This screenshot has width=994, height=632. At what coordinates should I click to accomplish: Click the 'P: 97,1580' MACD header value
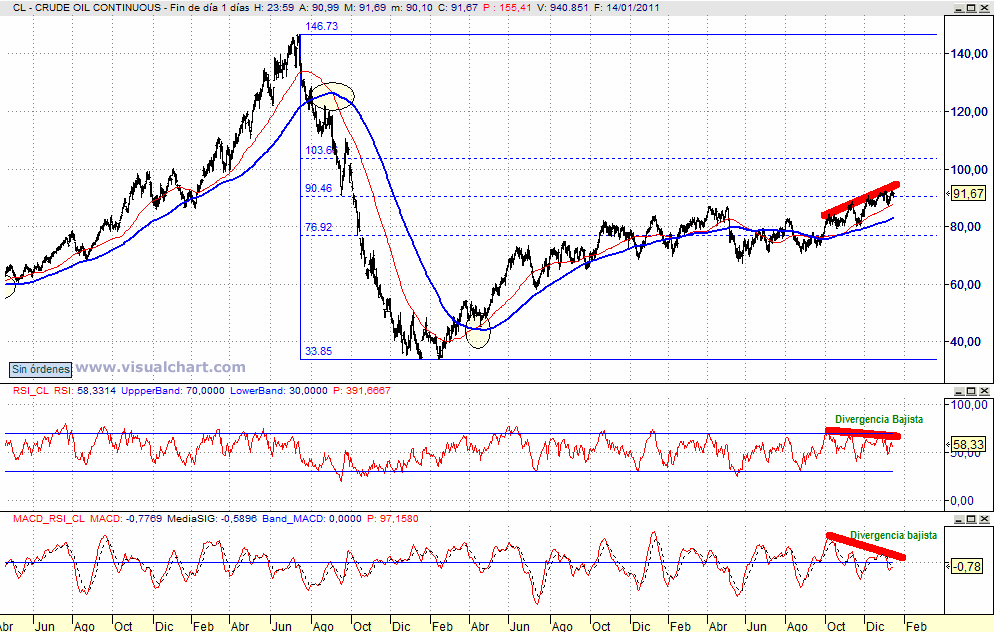click(x=393, y=519)
